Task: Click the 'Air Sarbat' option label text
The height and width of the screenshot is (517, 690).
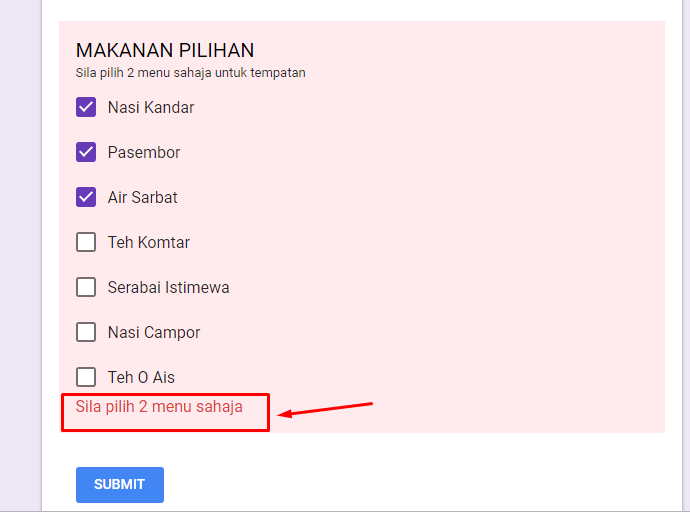Action: (143, 197)
